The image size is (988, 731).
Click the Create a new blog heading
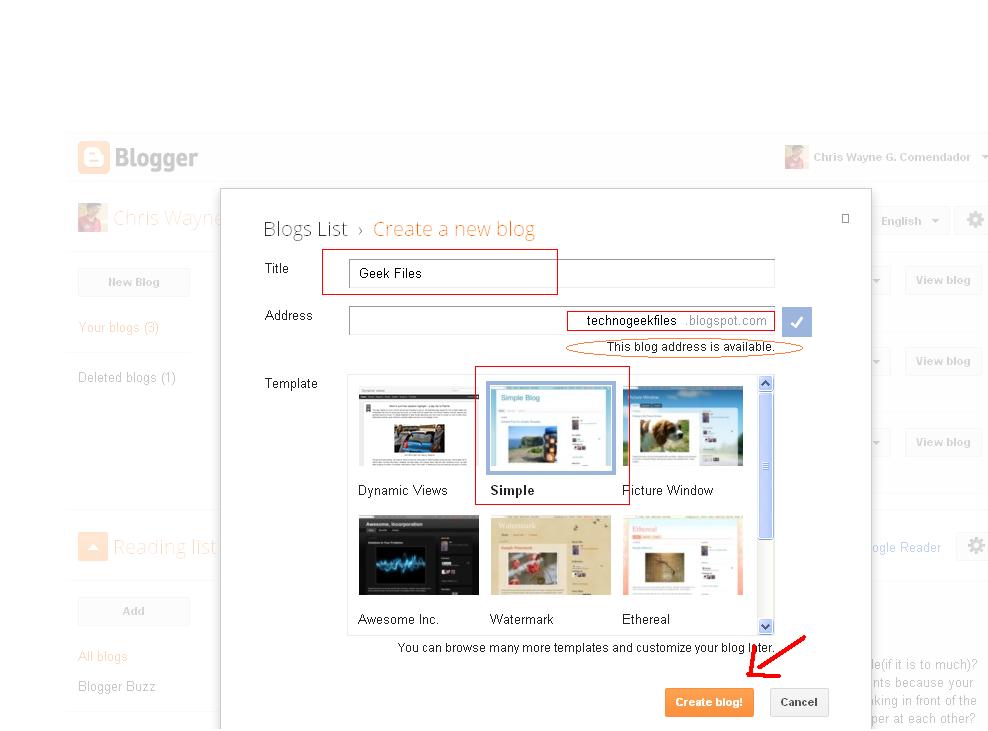[x=454, y=229]
